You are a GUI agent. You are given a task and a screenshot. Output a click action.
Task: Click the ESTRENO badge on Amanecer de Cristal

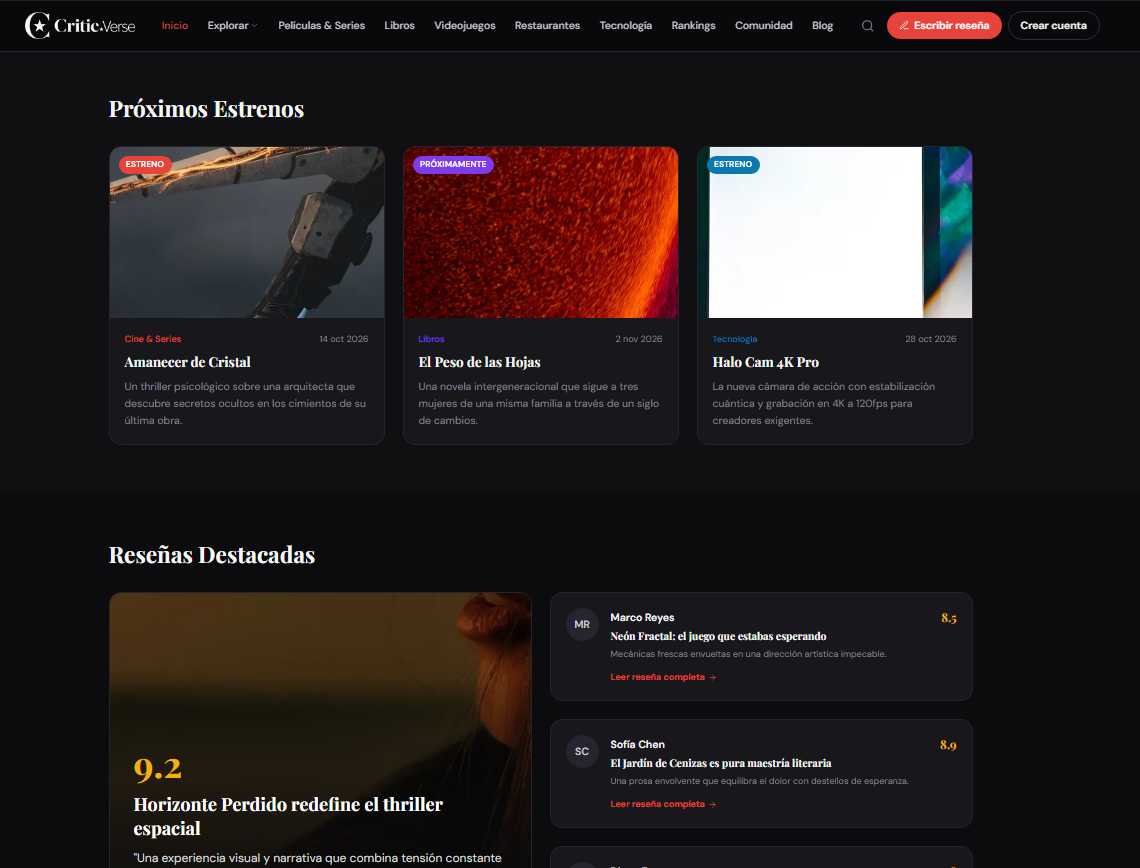(145, 164)
